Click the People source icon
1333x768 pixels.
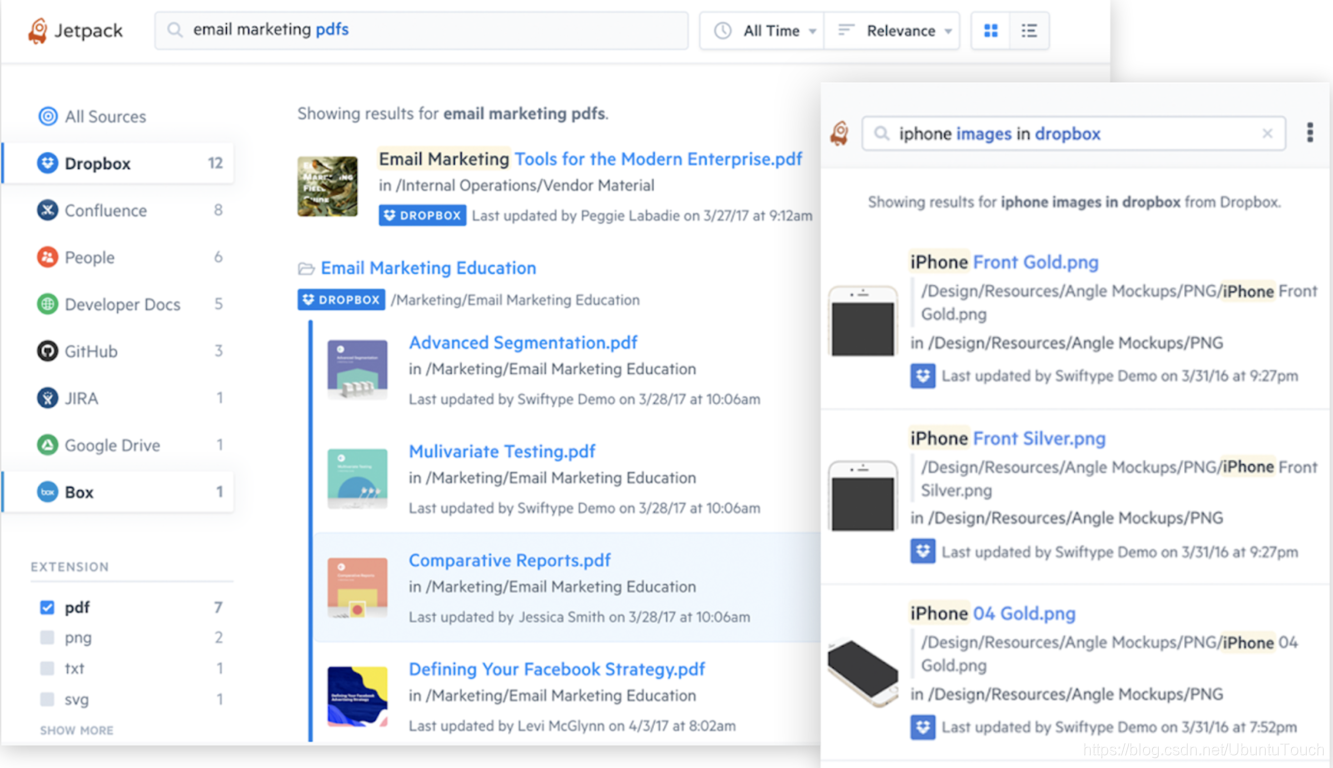(47, 257)
